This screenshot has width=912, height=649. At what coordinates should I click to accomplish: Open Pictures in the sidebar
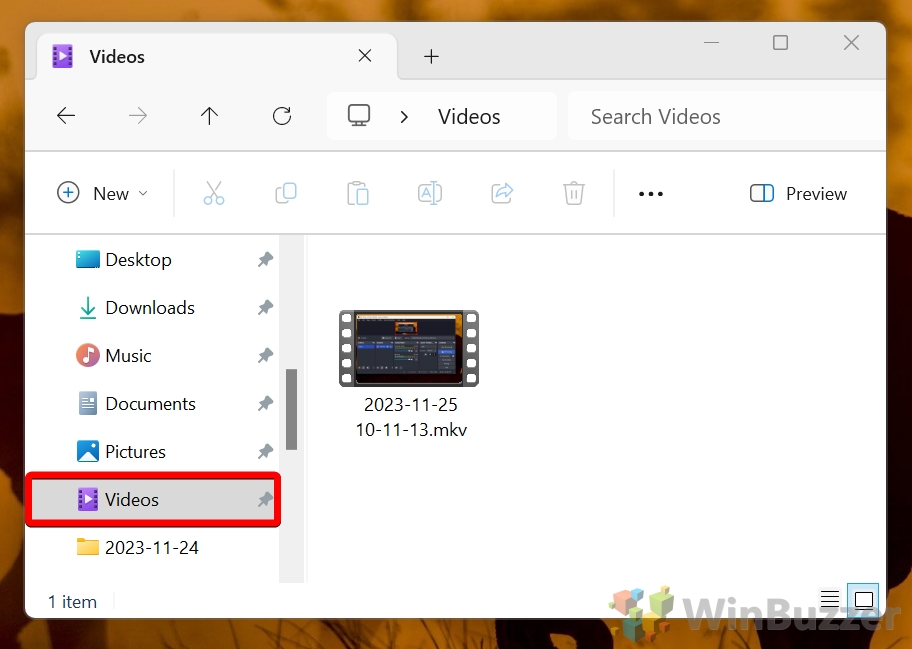pyautogui.click(x=122, y=451)
